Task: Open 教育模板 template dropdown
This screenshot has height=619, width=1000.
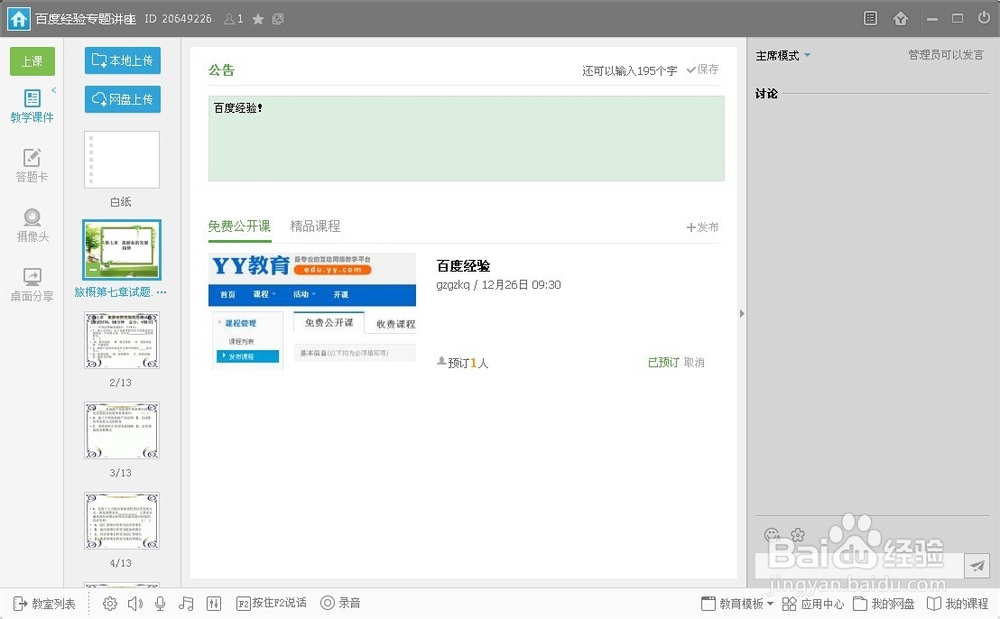Action: tap(737, 603)
